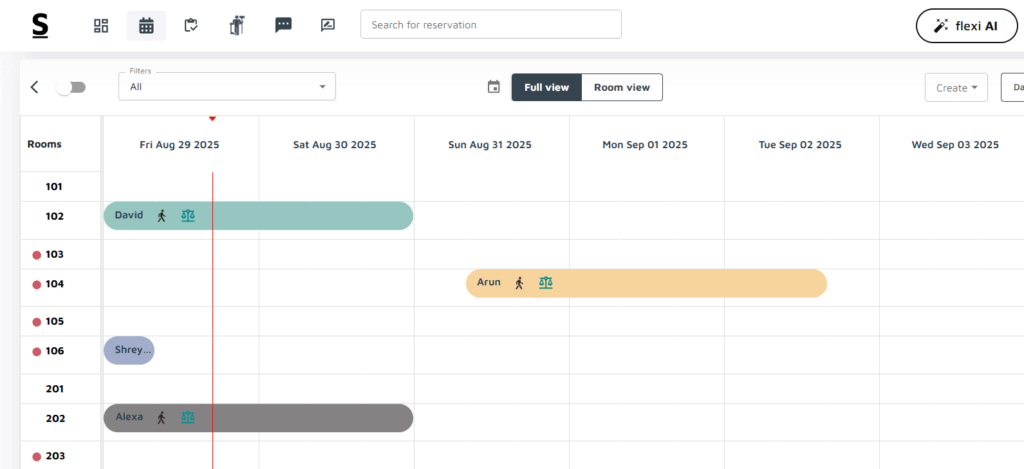Open Alexa's grey reservation bar
The width and height of the screenshot is (1024, 469).
[x=259, y=418]
